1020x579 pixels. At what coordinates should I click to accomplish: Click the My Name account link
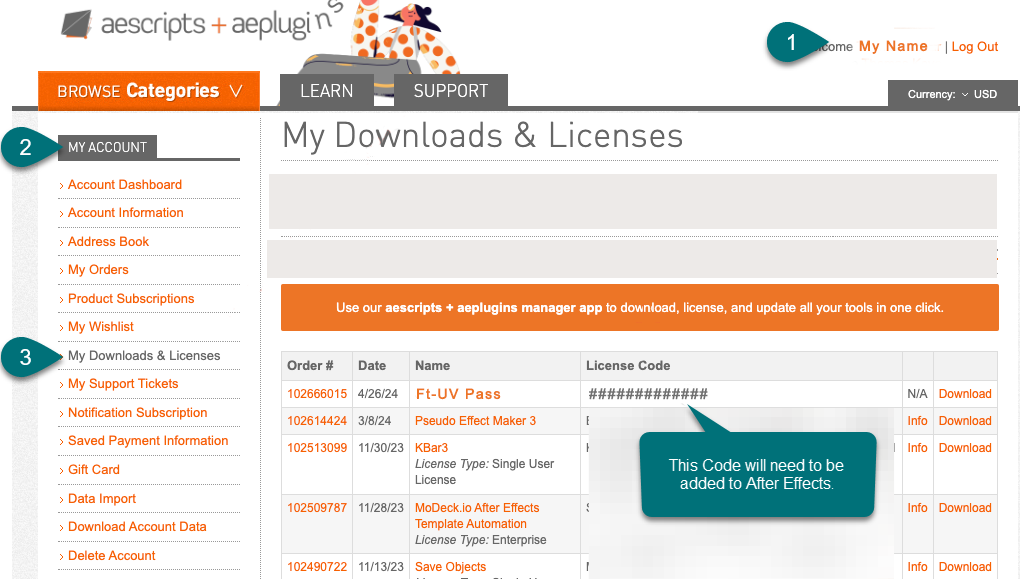pos(893,46)
